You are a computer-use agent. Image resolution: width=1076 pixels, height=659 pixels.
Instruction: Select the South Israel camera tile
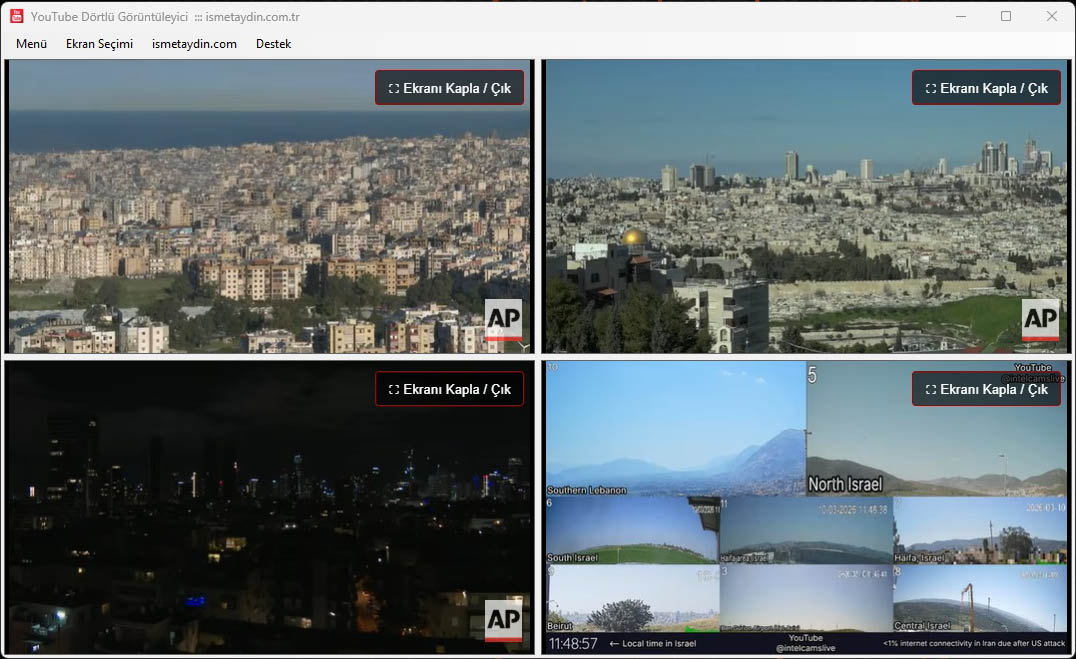tap(631, 530)
